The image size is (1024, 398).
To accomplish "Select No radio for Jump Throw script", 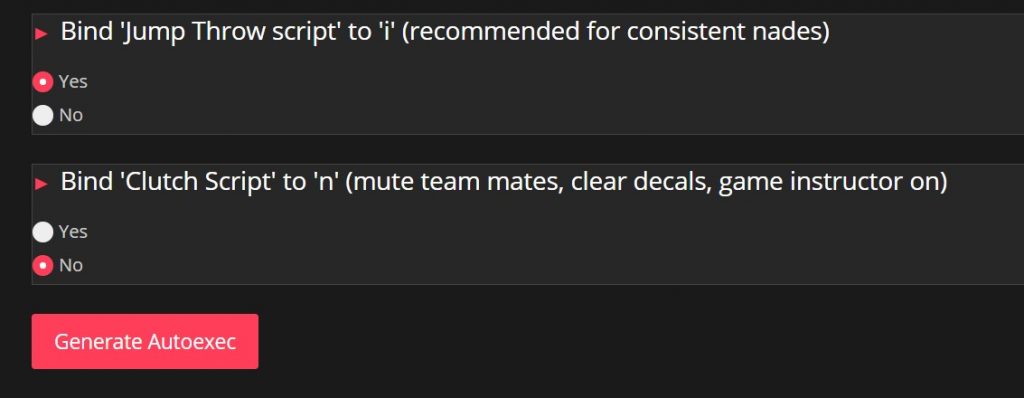I will pyautogui.click(x=42, y=116).
